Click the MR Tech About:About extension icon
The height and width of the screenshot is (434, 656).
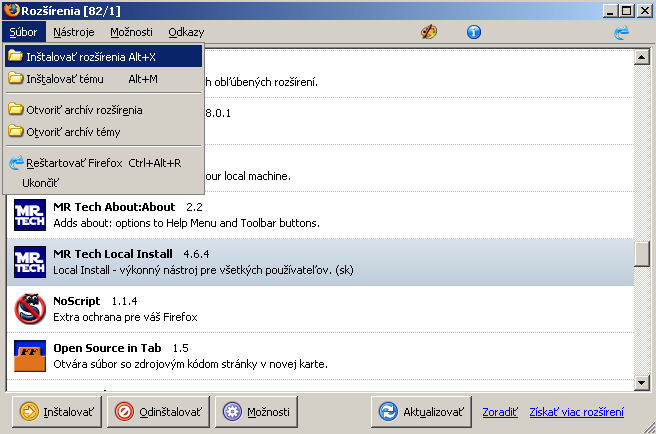tap(30, 215)
